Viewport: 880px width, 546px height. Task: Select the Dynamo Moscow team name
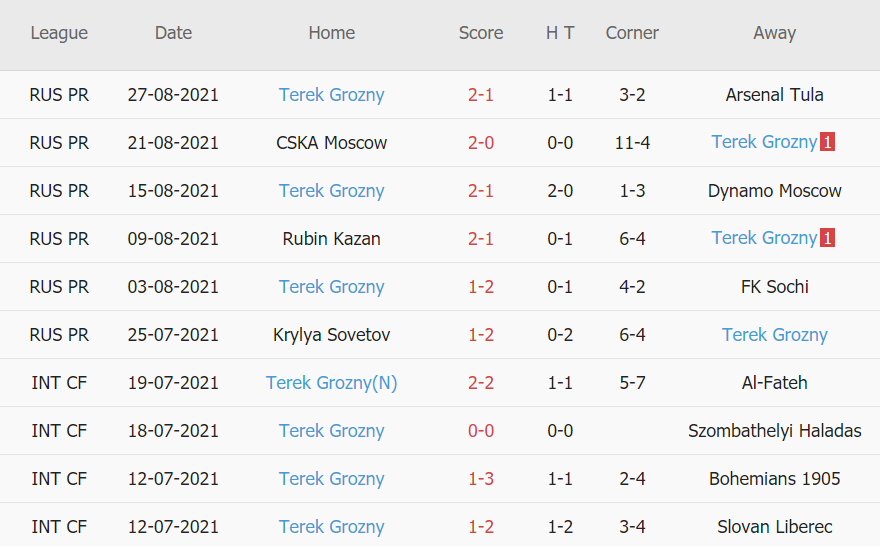pyautogui.click(x=774, y=191)
